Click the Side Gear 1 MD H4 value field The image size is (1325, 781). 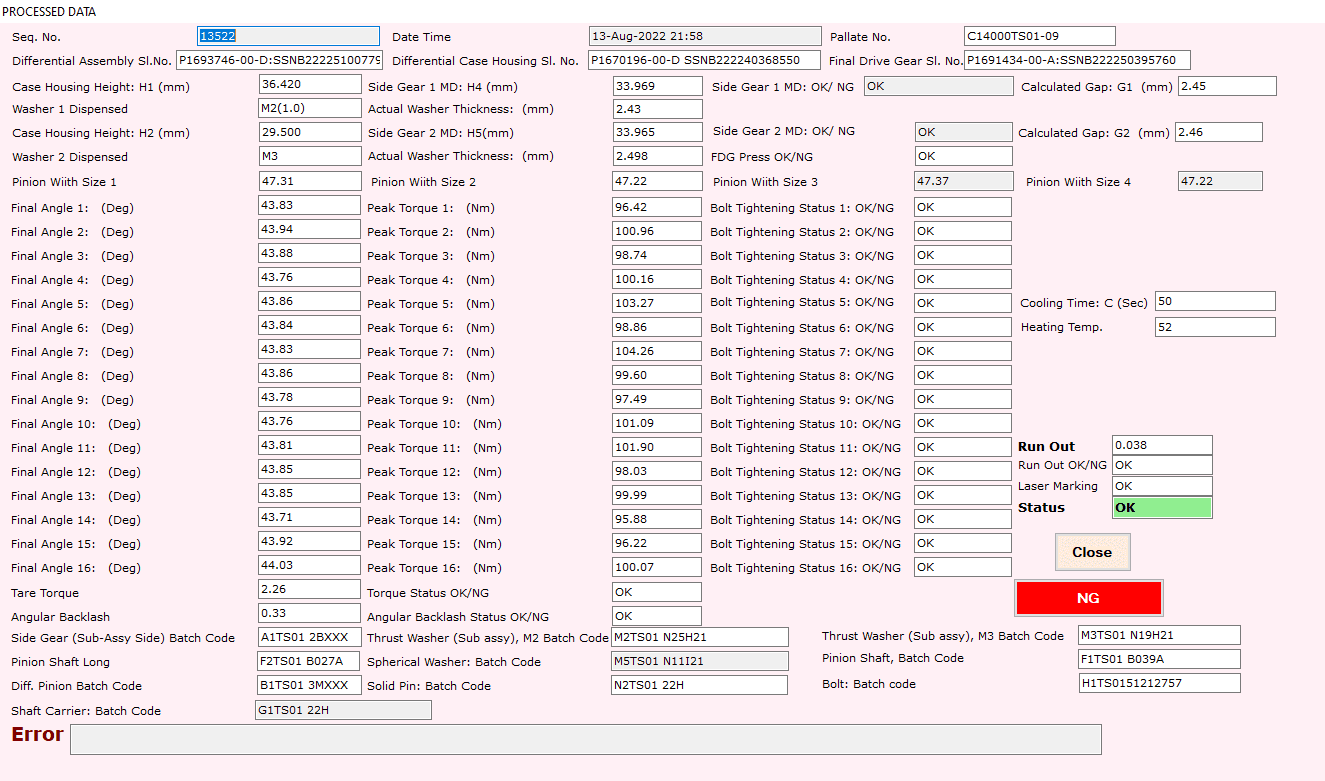point(658,86)
